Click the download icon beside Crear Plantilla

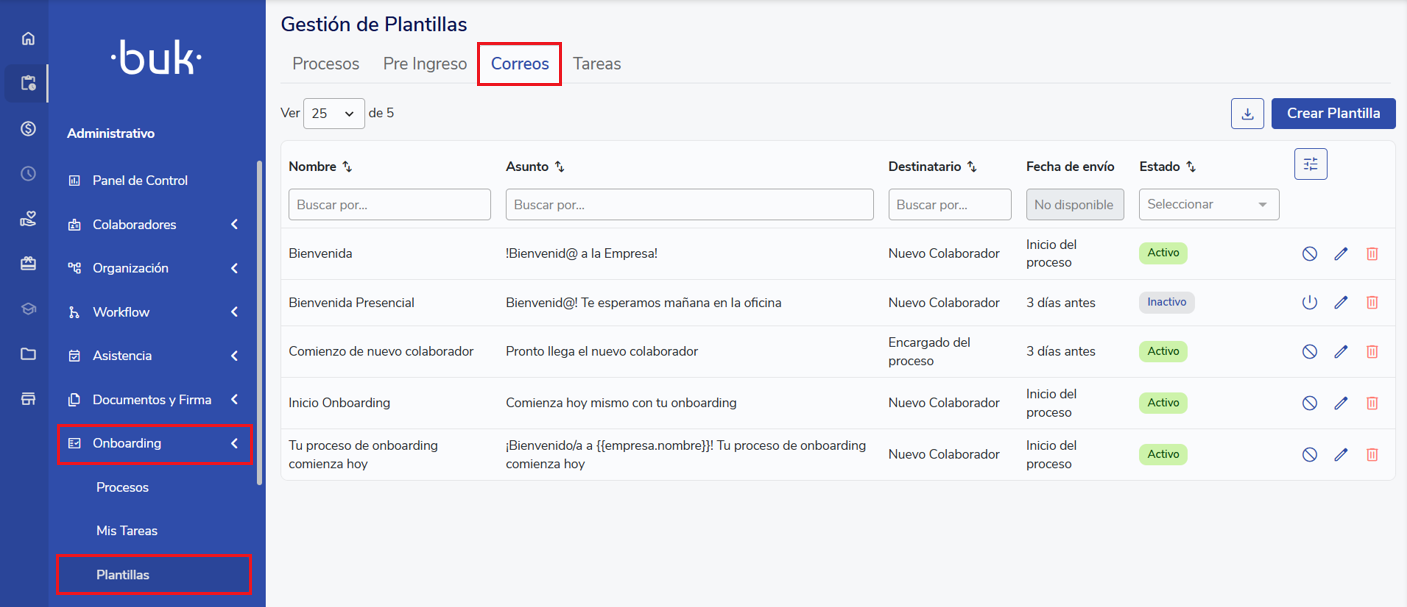(1247, 114)
